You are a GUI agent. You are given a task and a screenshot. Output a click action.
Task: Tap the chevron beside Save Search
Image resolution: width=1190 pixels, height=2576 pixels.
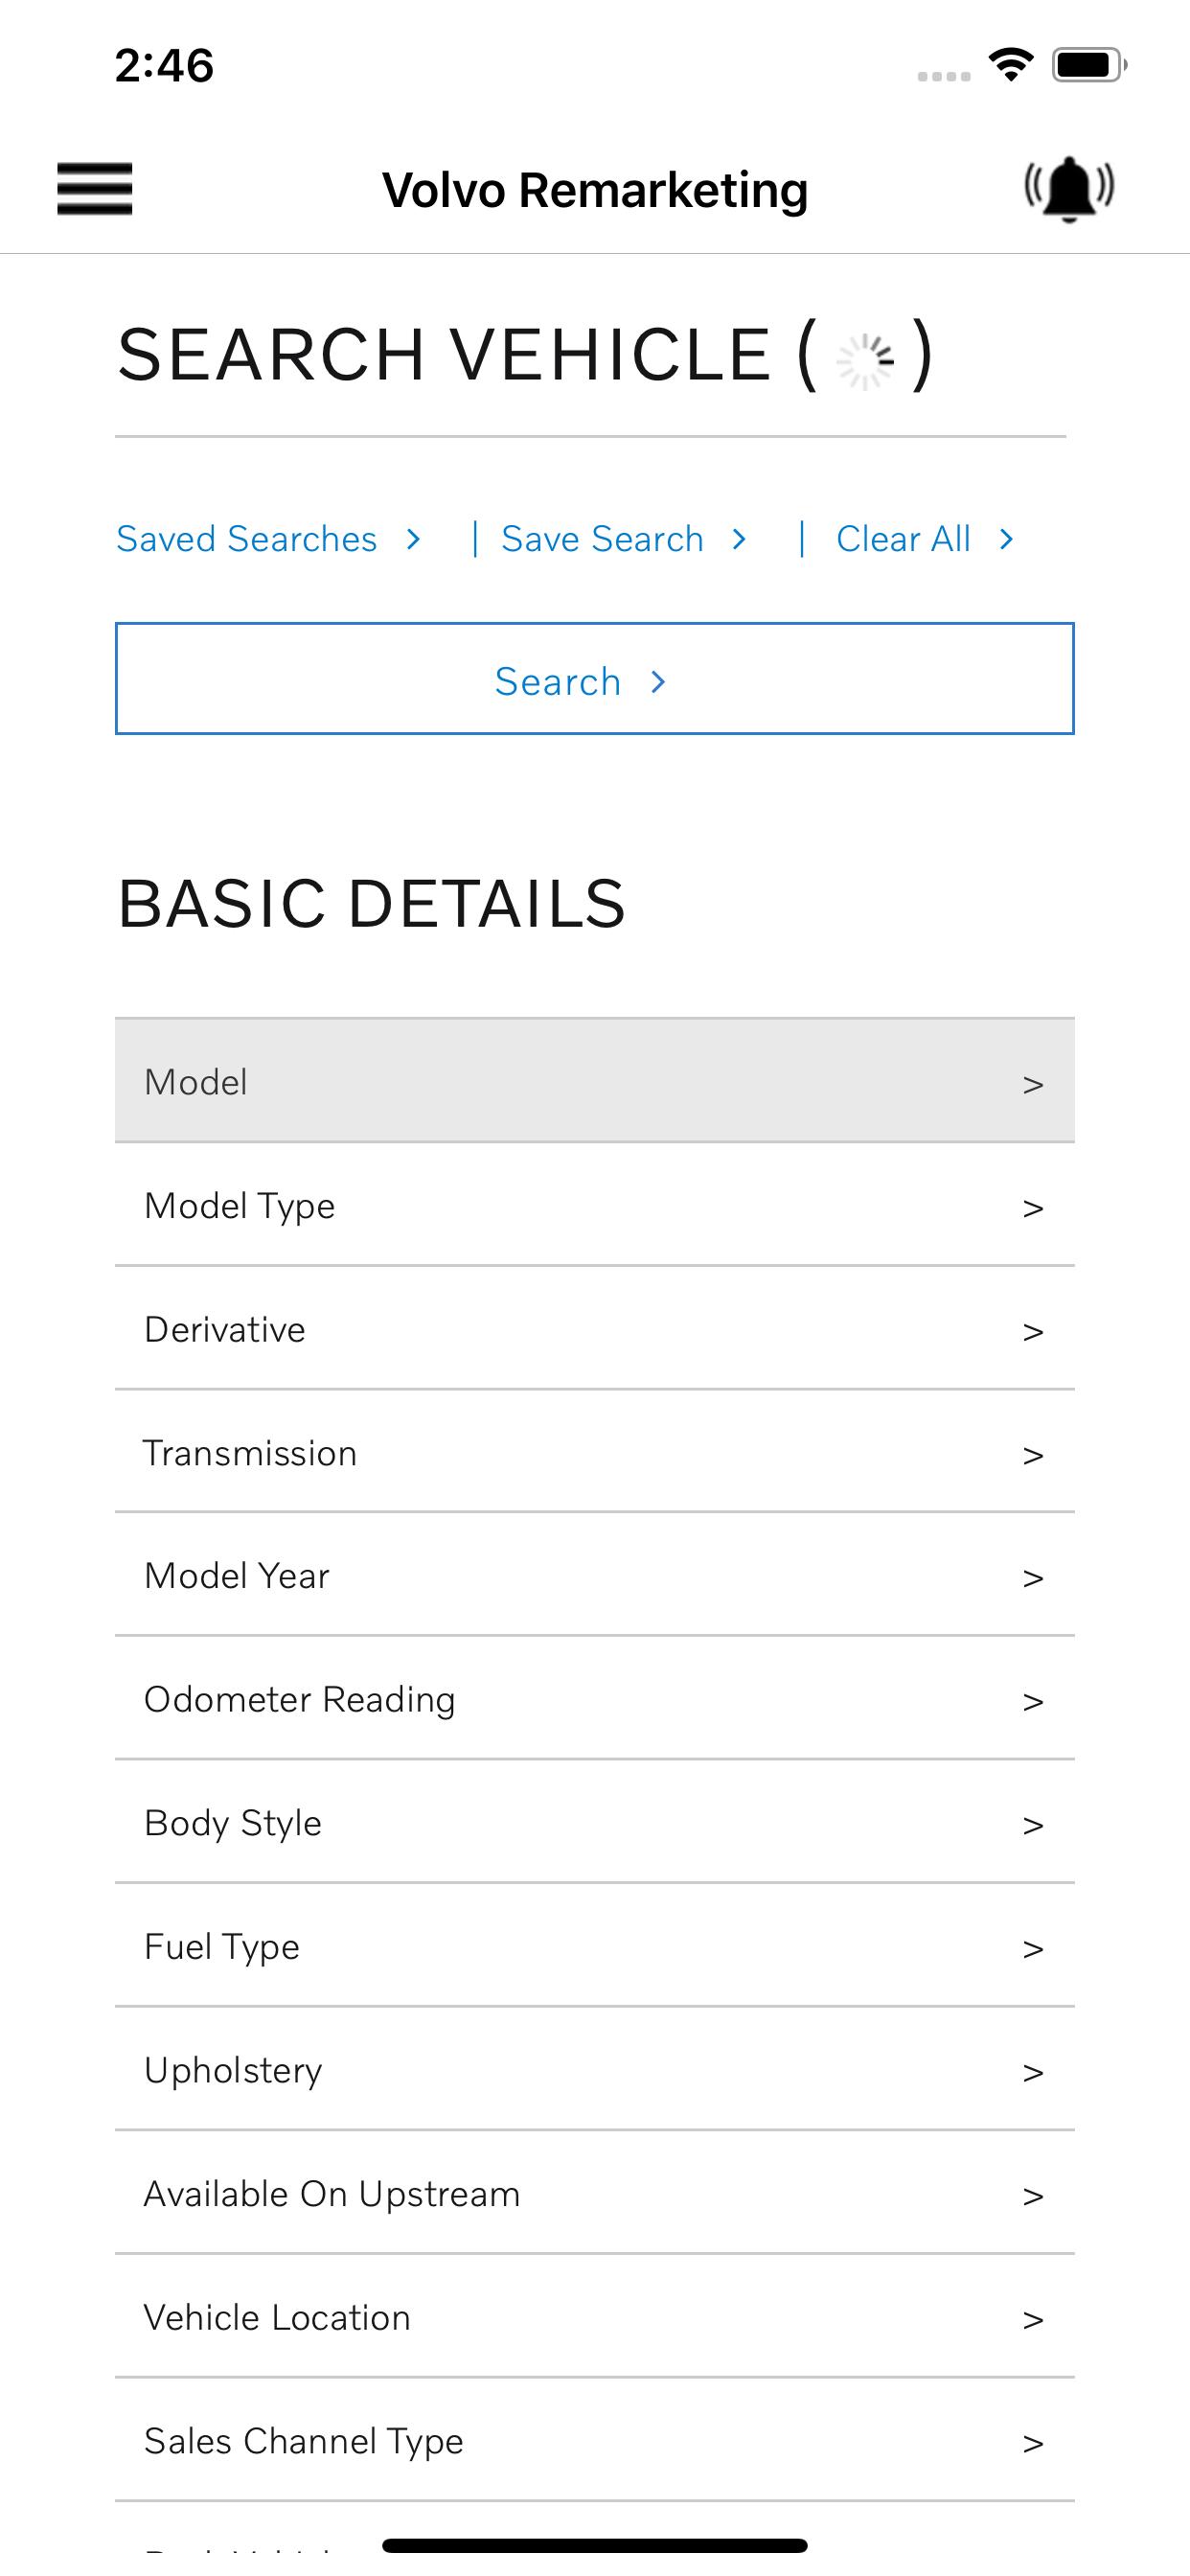point(739,540)
